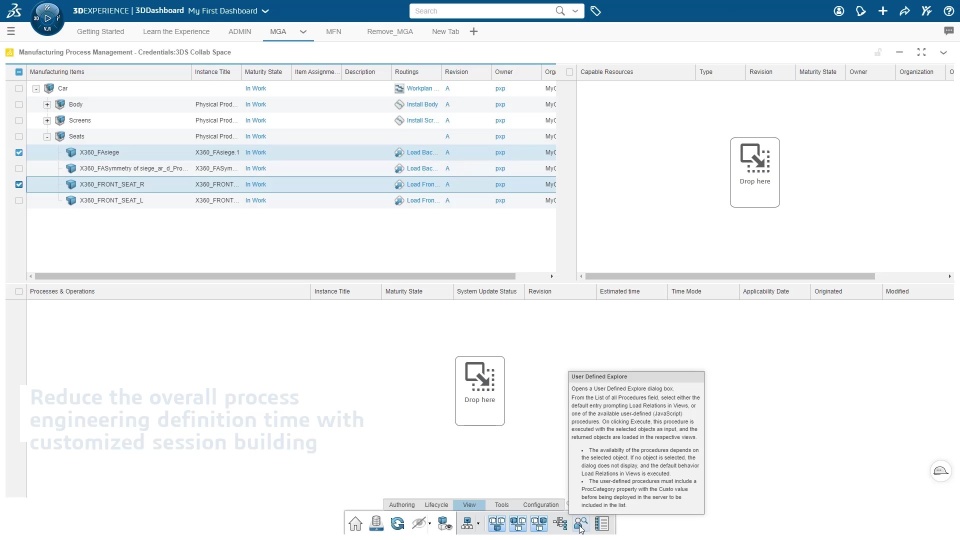The width and height of the screenshot is (960, 540).
Task: Open the Install Scr... routing link
Action: 422,120
